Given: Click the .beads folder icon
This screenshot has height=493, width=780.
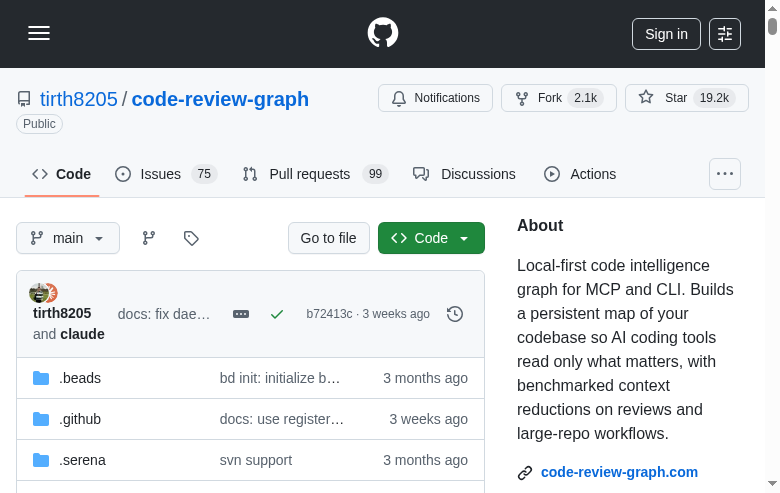Looking at the screenshot, I should click(x=41, y=378).
